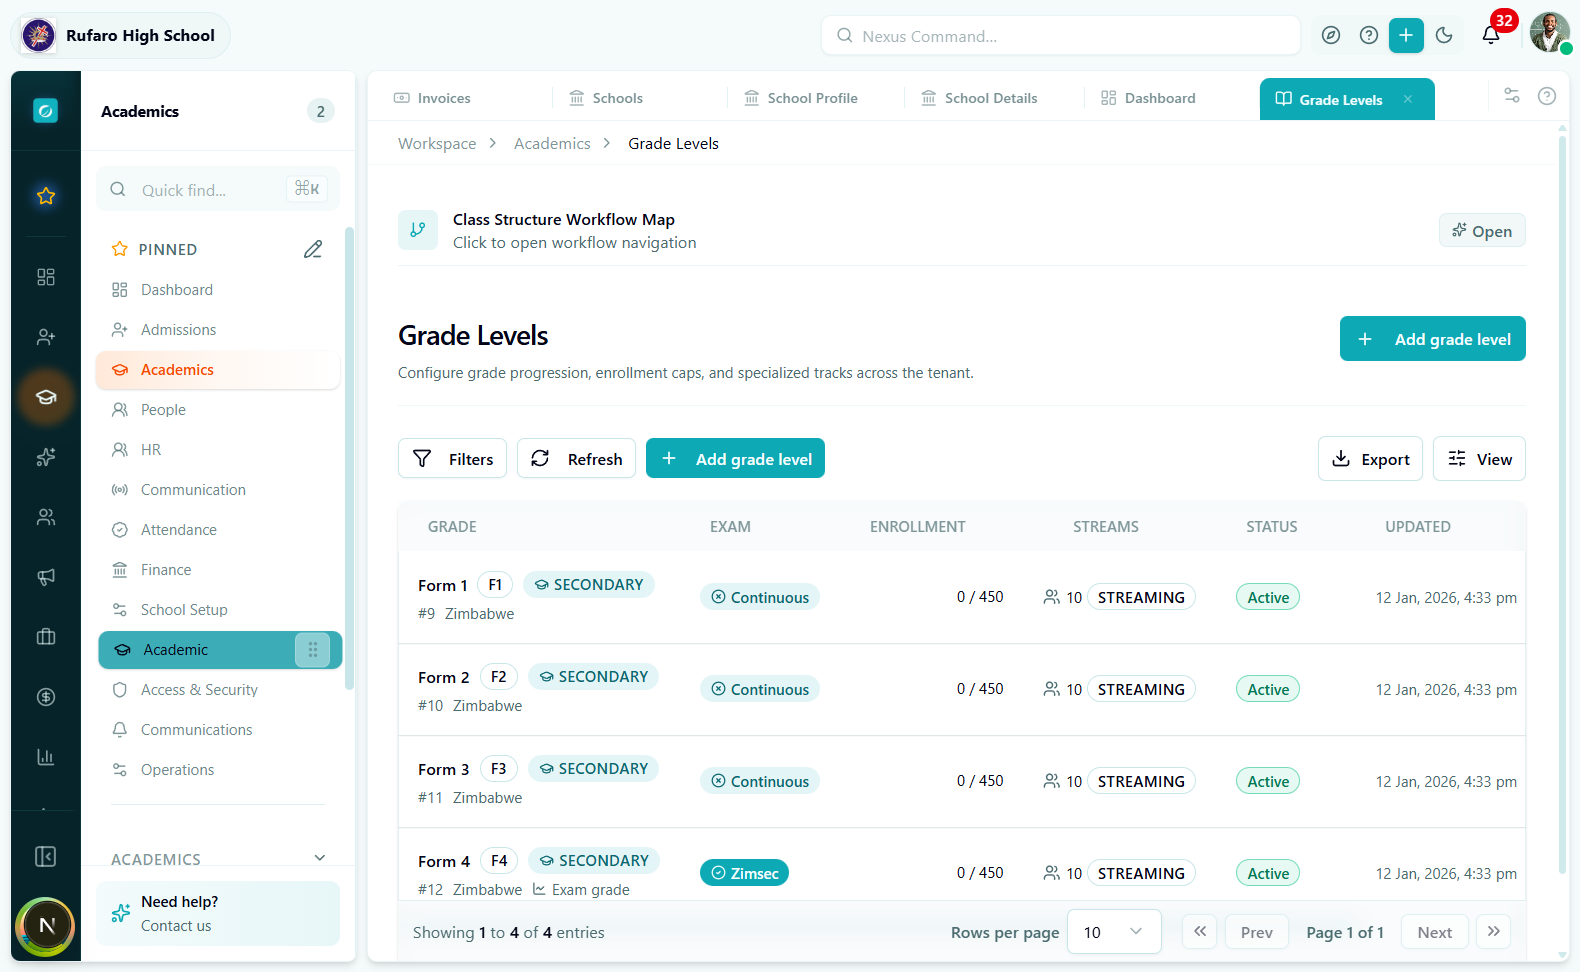This screenshot has height=973, width=1580.
Task: Close the Grade Levels tab
Action: [x=1407, y=99]
